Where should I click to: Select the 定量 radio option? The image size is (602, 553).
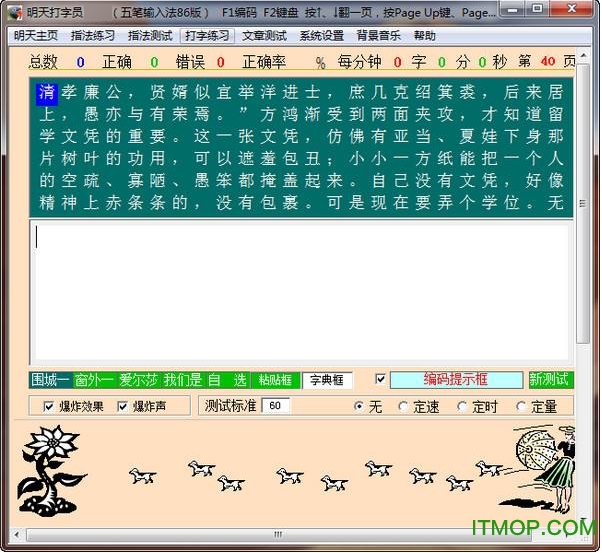pos(521,406)
